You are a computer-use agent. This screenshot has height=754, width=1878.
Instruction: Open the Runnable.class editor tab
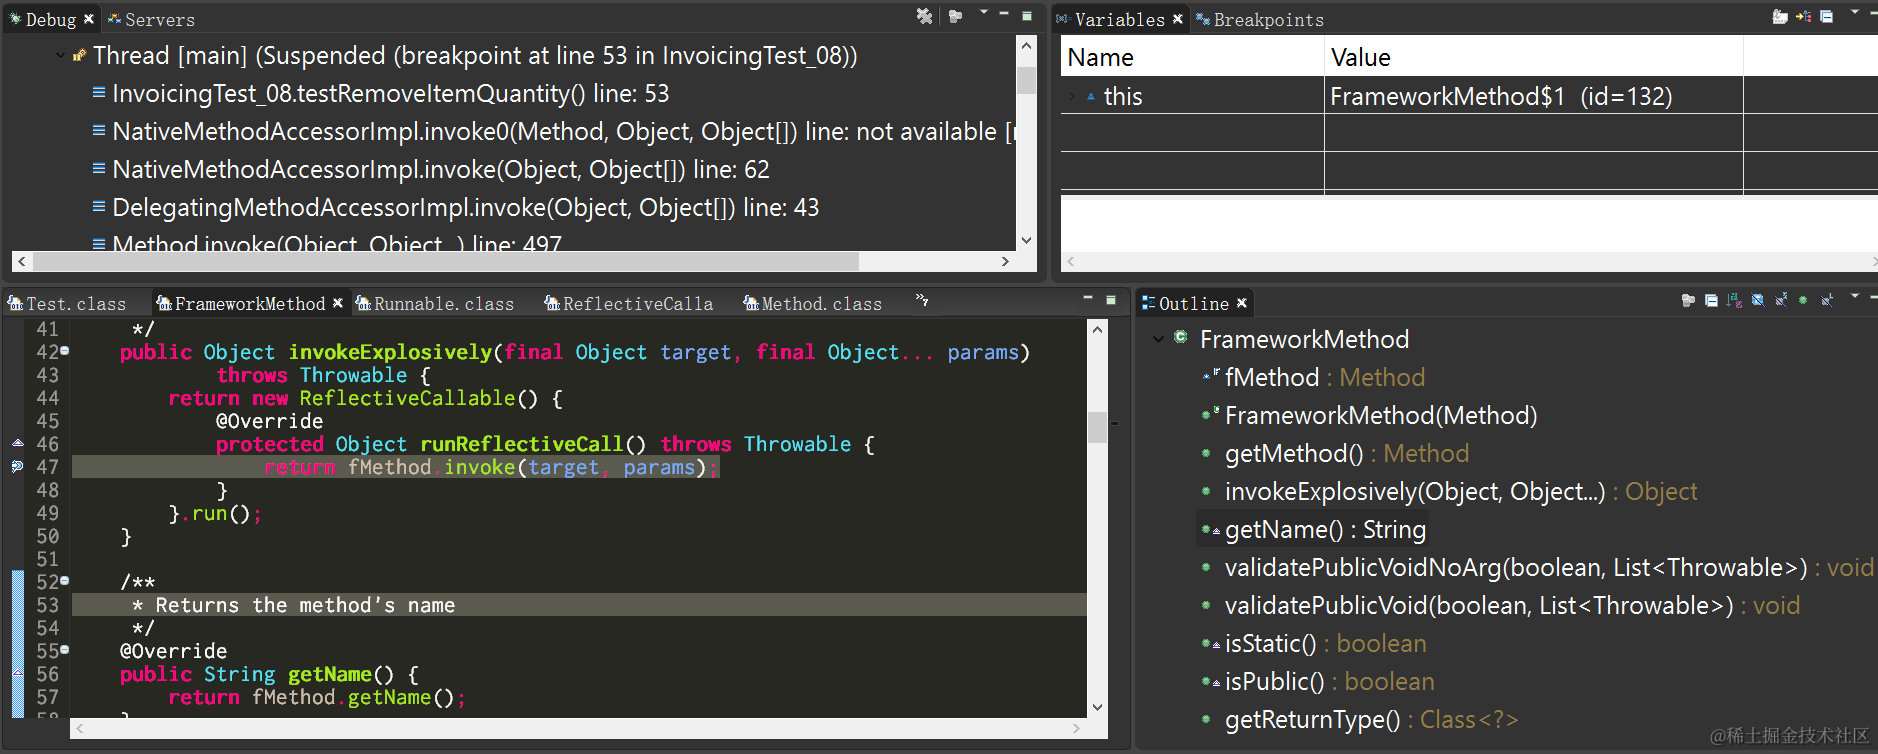[x=435, y=304]
